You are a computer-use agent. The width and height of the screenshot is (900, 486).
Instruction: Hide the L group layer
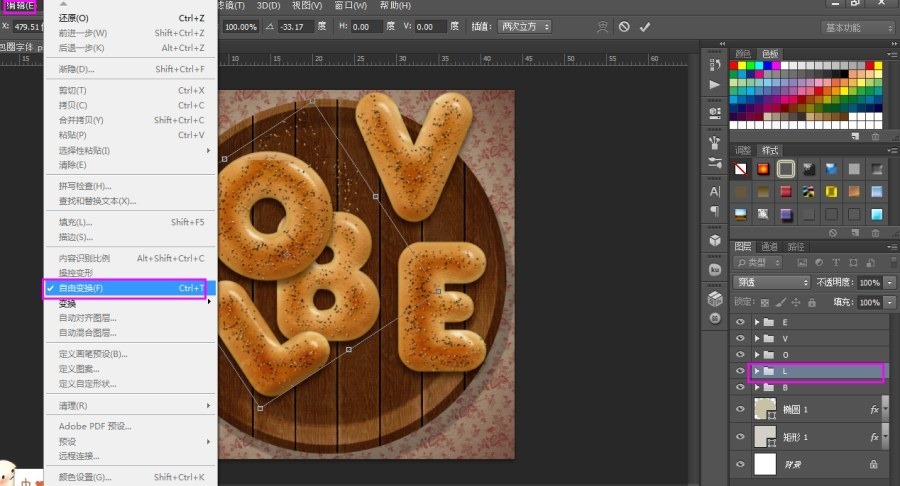coord(740,371)
